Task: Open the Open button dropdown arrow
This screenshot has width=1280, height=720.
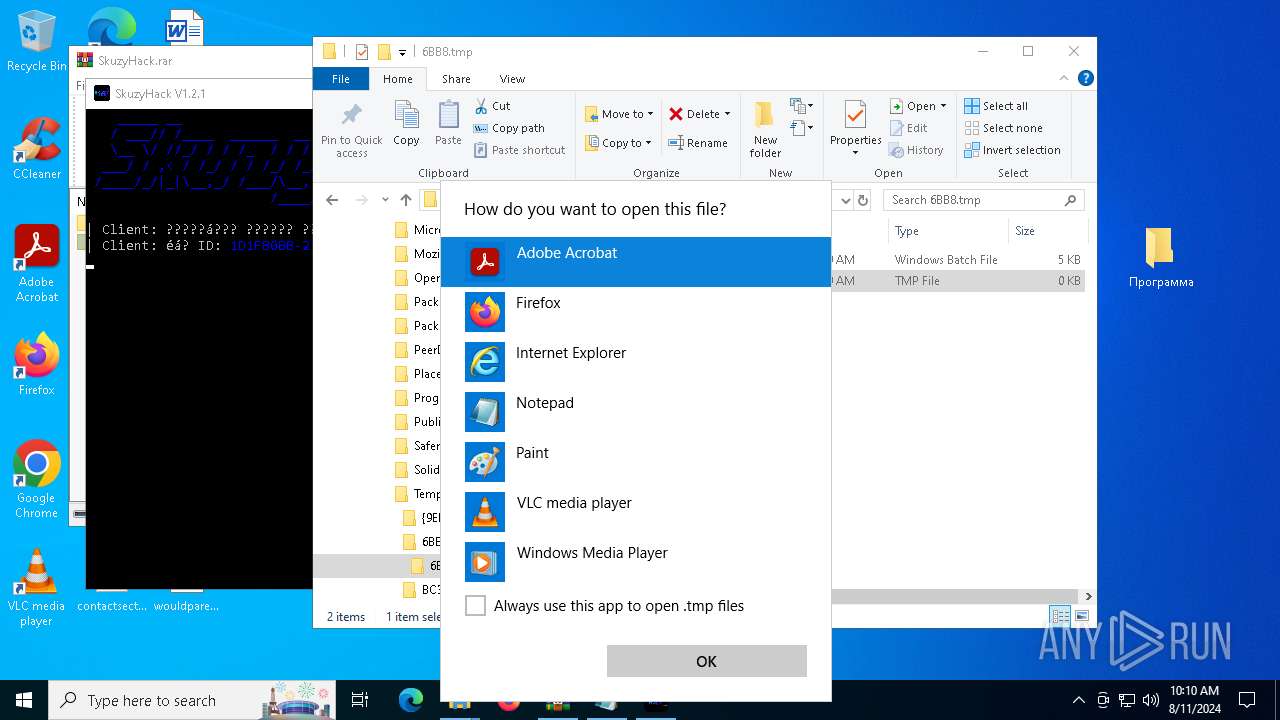Action: pyautogui.click(x=943, y=106)
